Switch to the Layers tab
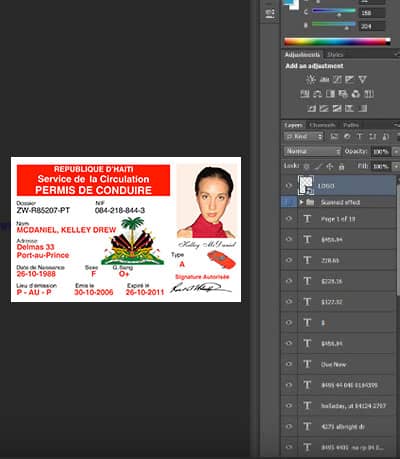This screenshot has width=400, height=459. 293,125
